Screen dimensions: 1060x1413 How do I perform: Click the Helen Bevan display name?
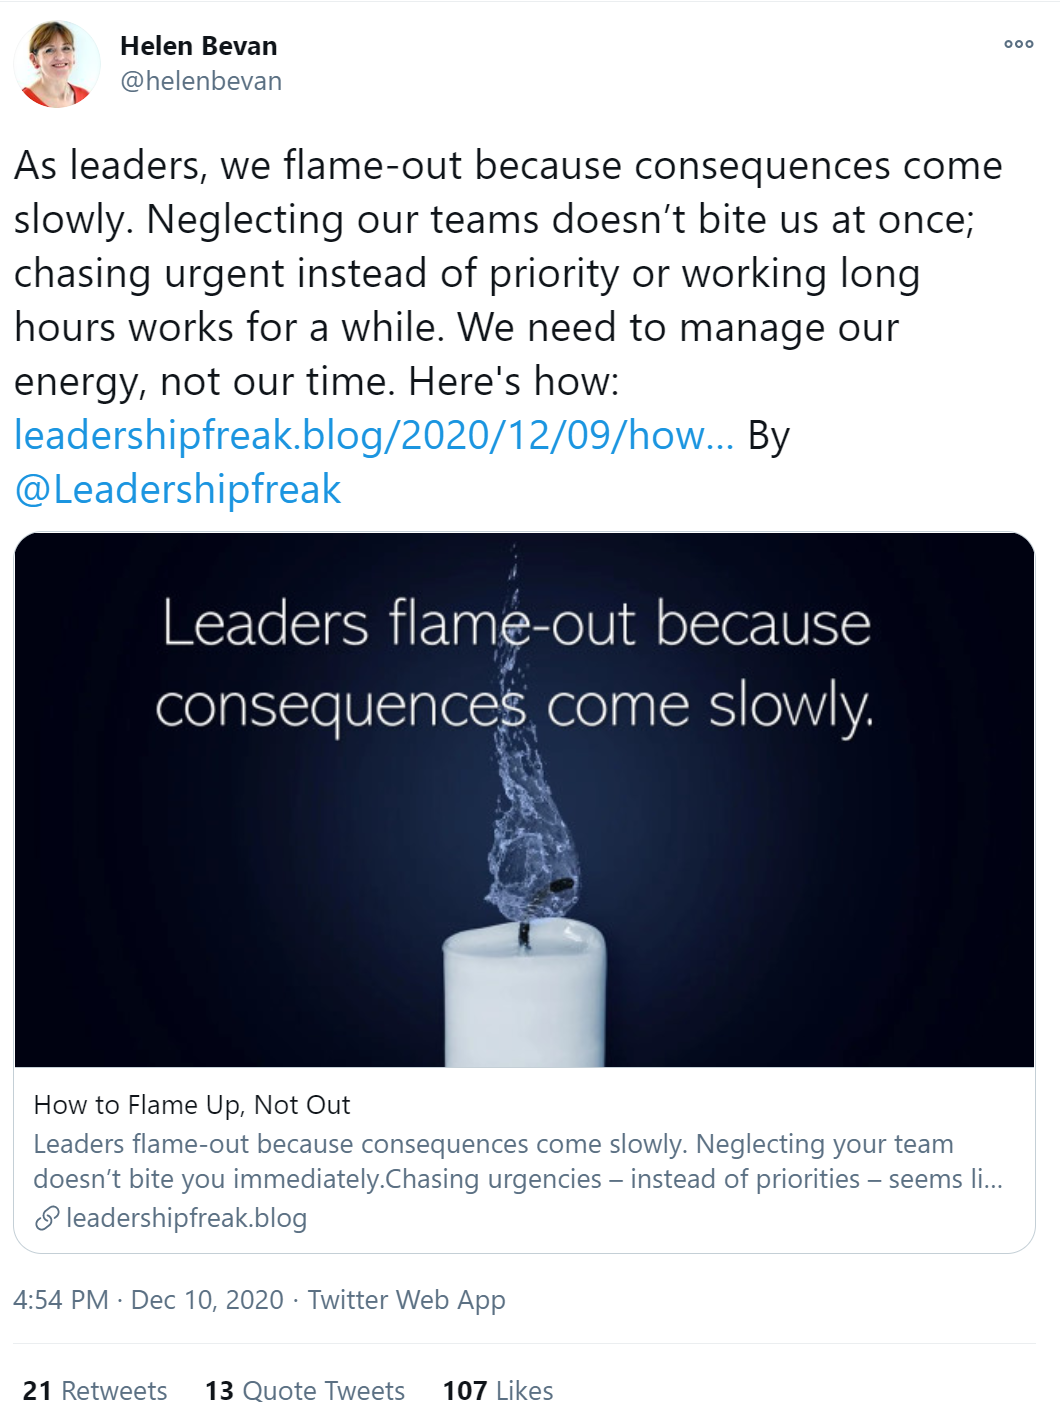point(198,46)
